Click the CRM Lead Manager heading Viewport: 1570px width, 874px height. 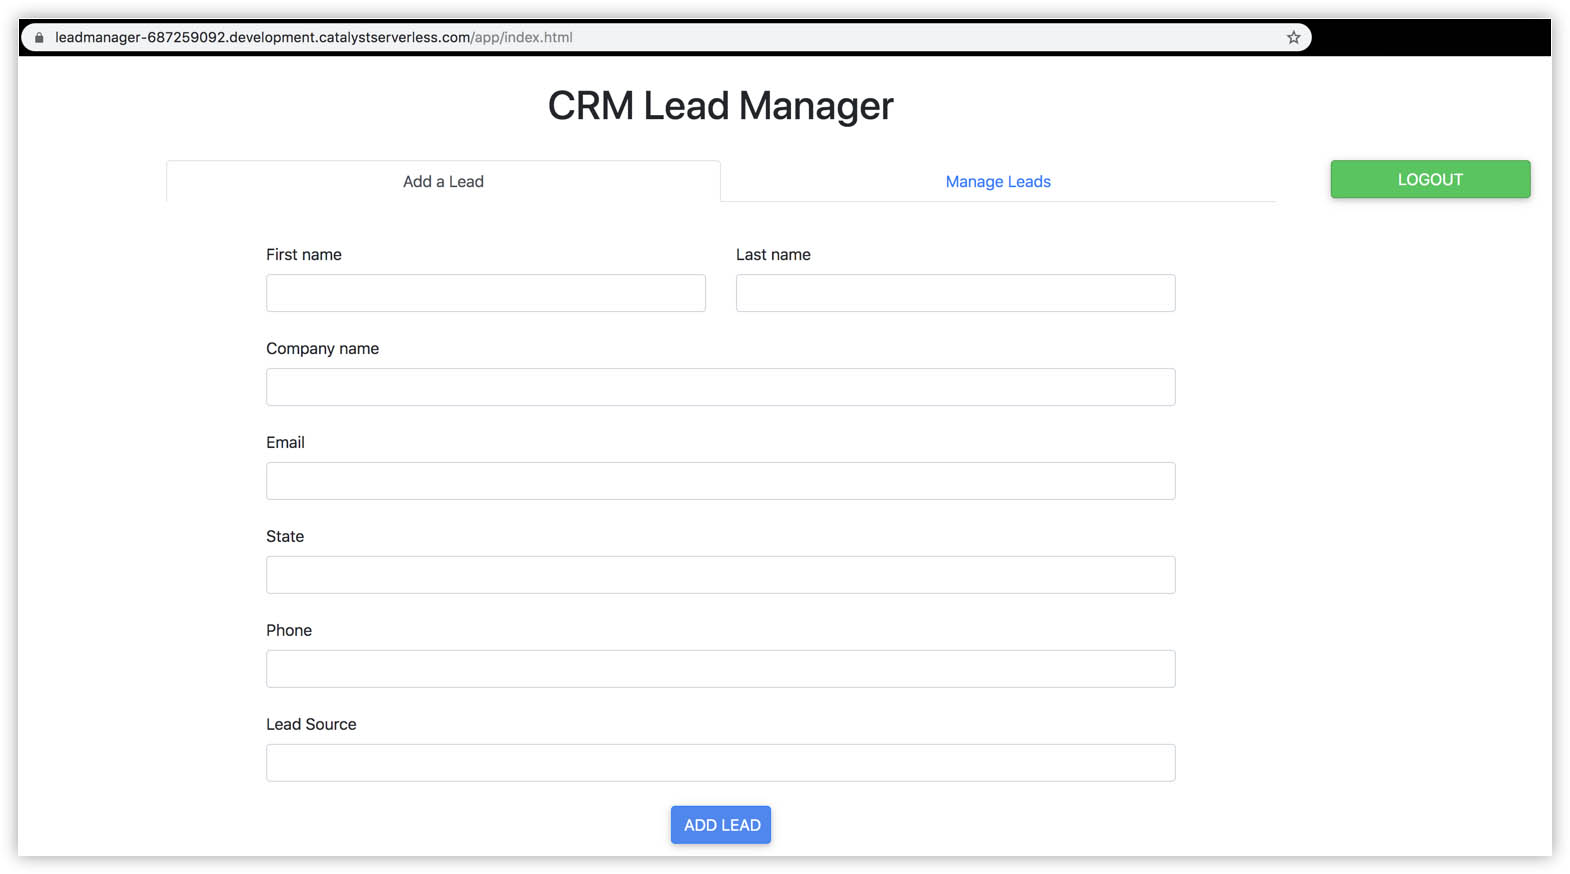coord(721,106)
